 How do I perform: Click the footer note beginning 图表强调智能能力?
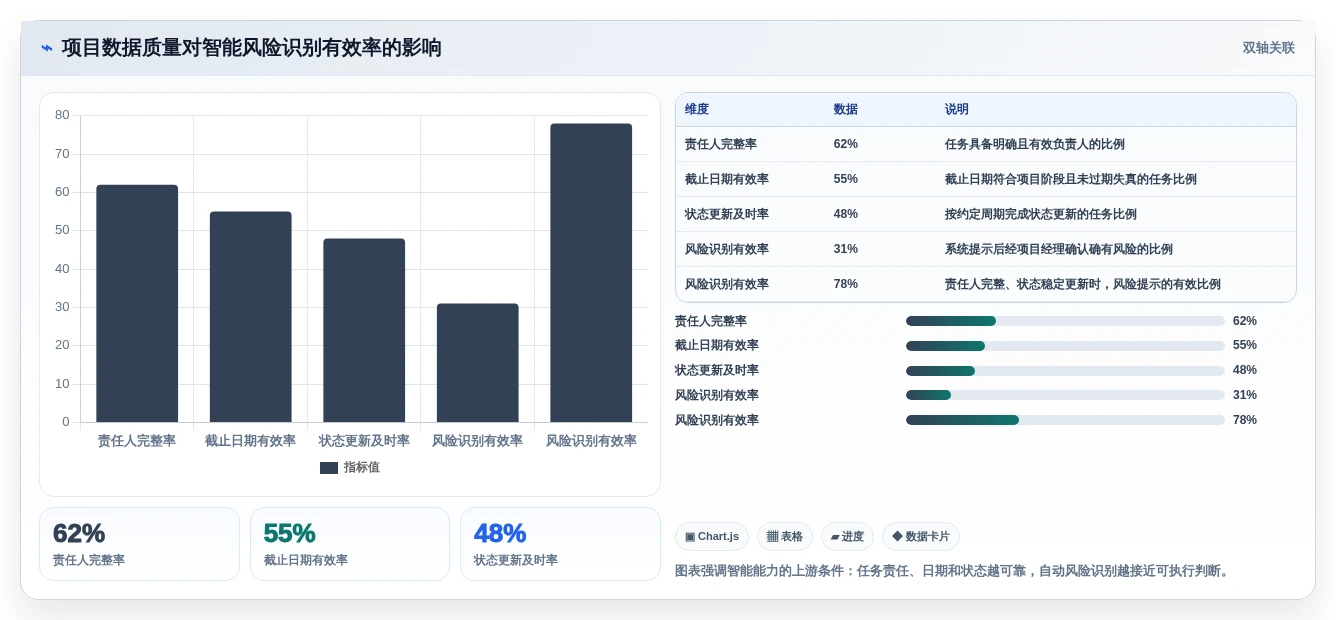[x=954, y=571]
